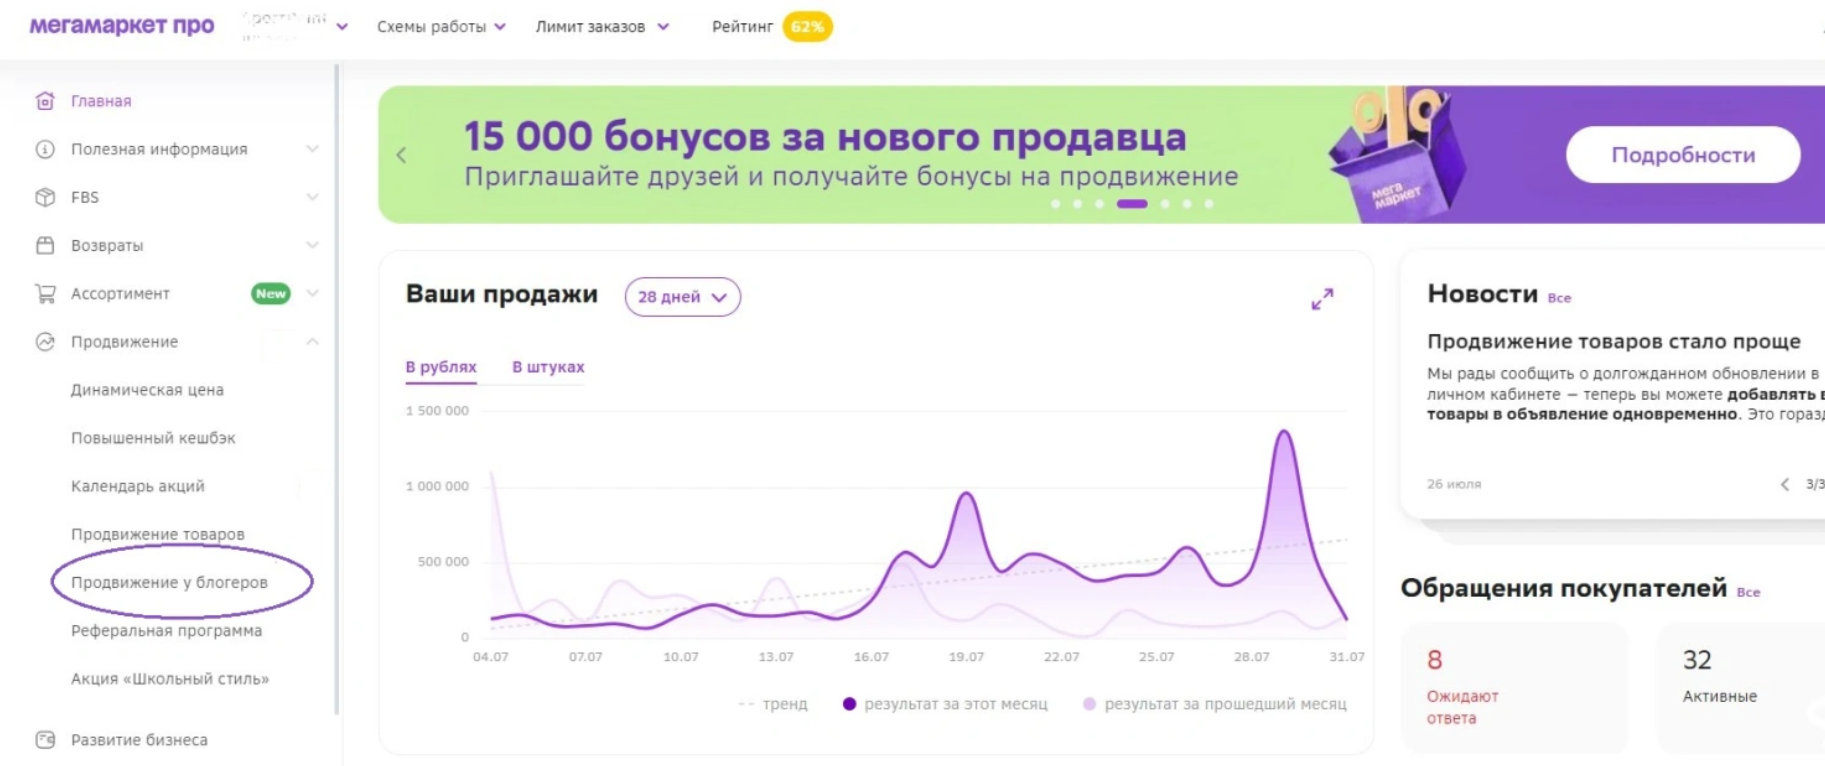Screen dimensions: 1825x766
Task: Open the 8 Ожидают ответа card
Action: (x=1514, y=688)
